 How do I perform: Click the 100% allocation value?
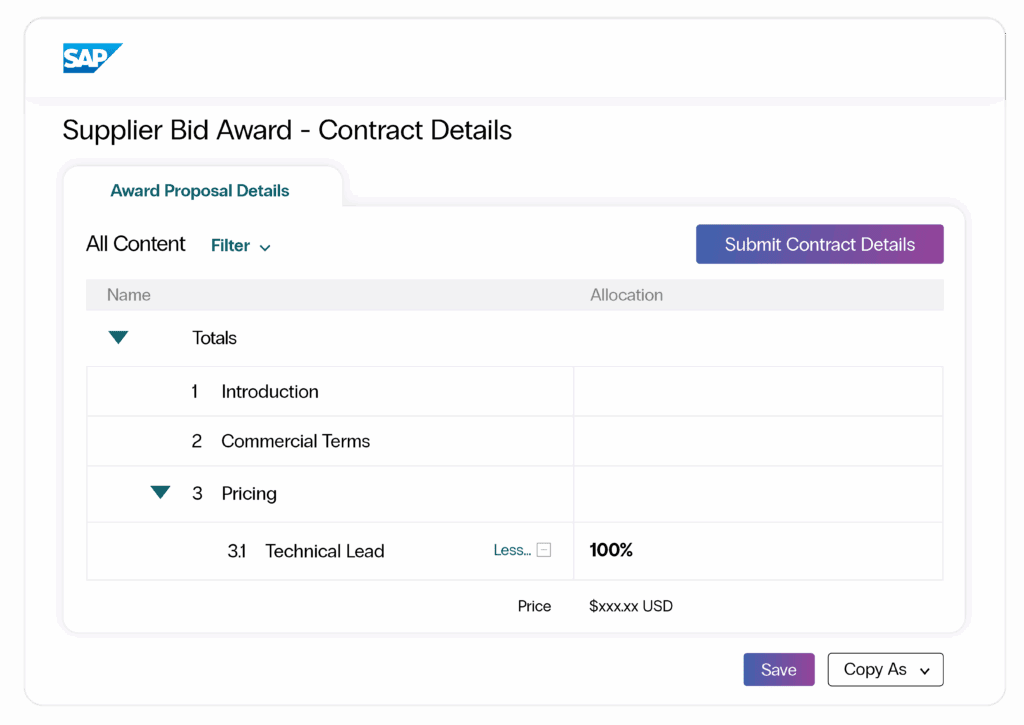point(611,550)
